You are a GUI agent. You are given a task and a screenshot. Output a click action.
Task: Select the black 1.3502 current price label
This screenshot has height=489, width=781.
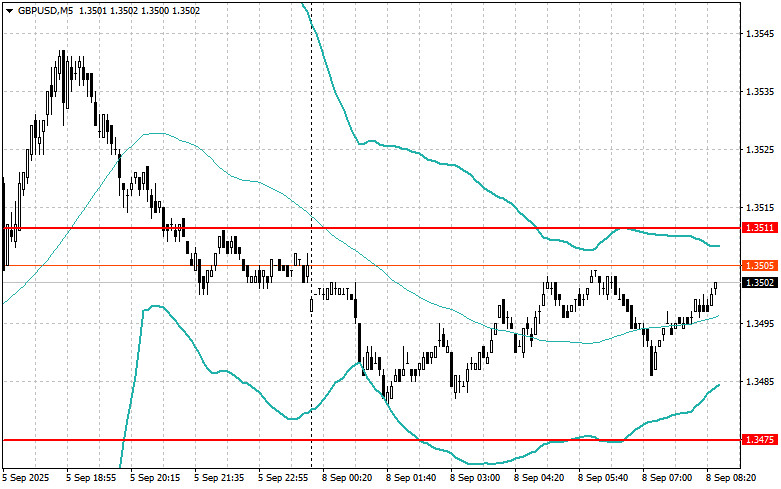tap(760, 282)
